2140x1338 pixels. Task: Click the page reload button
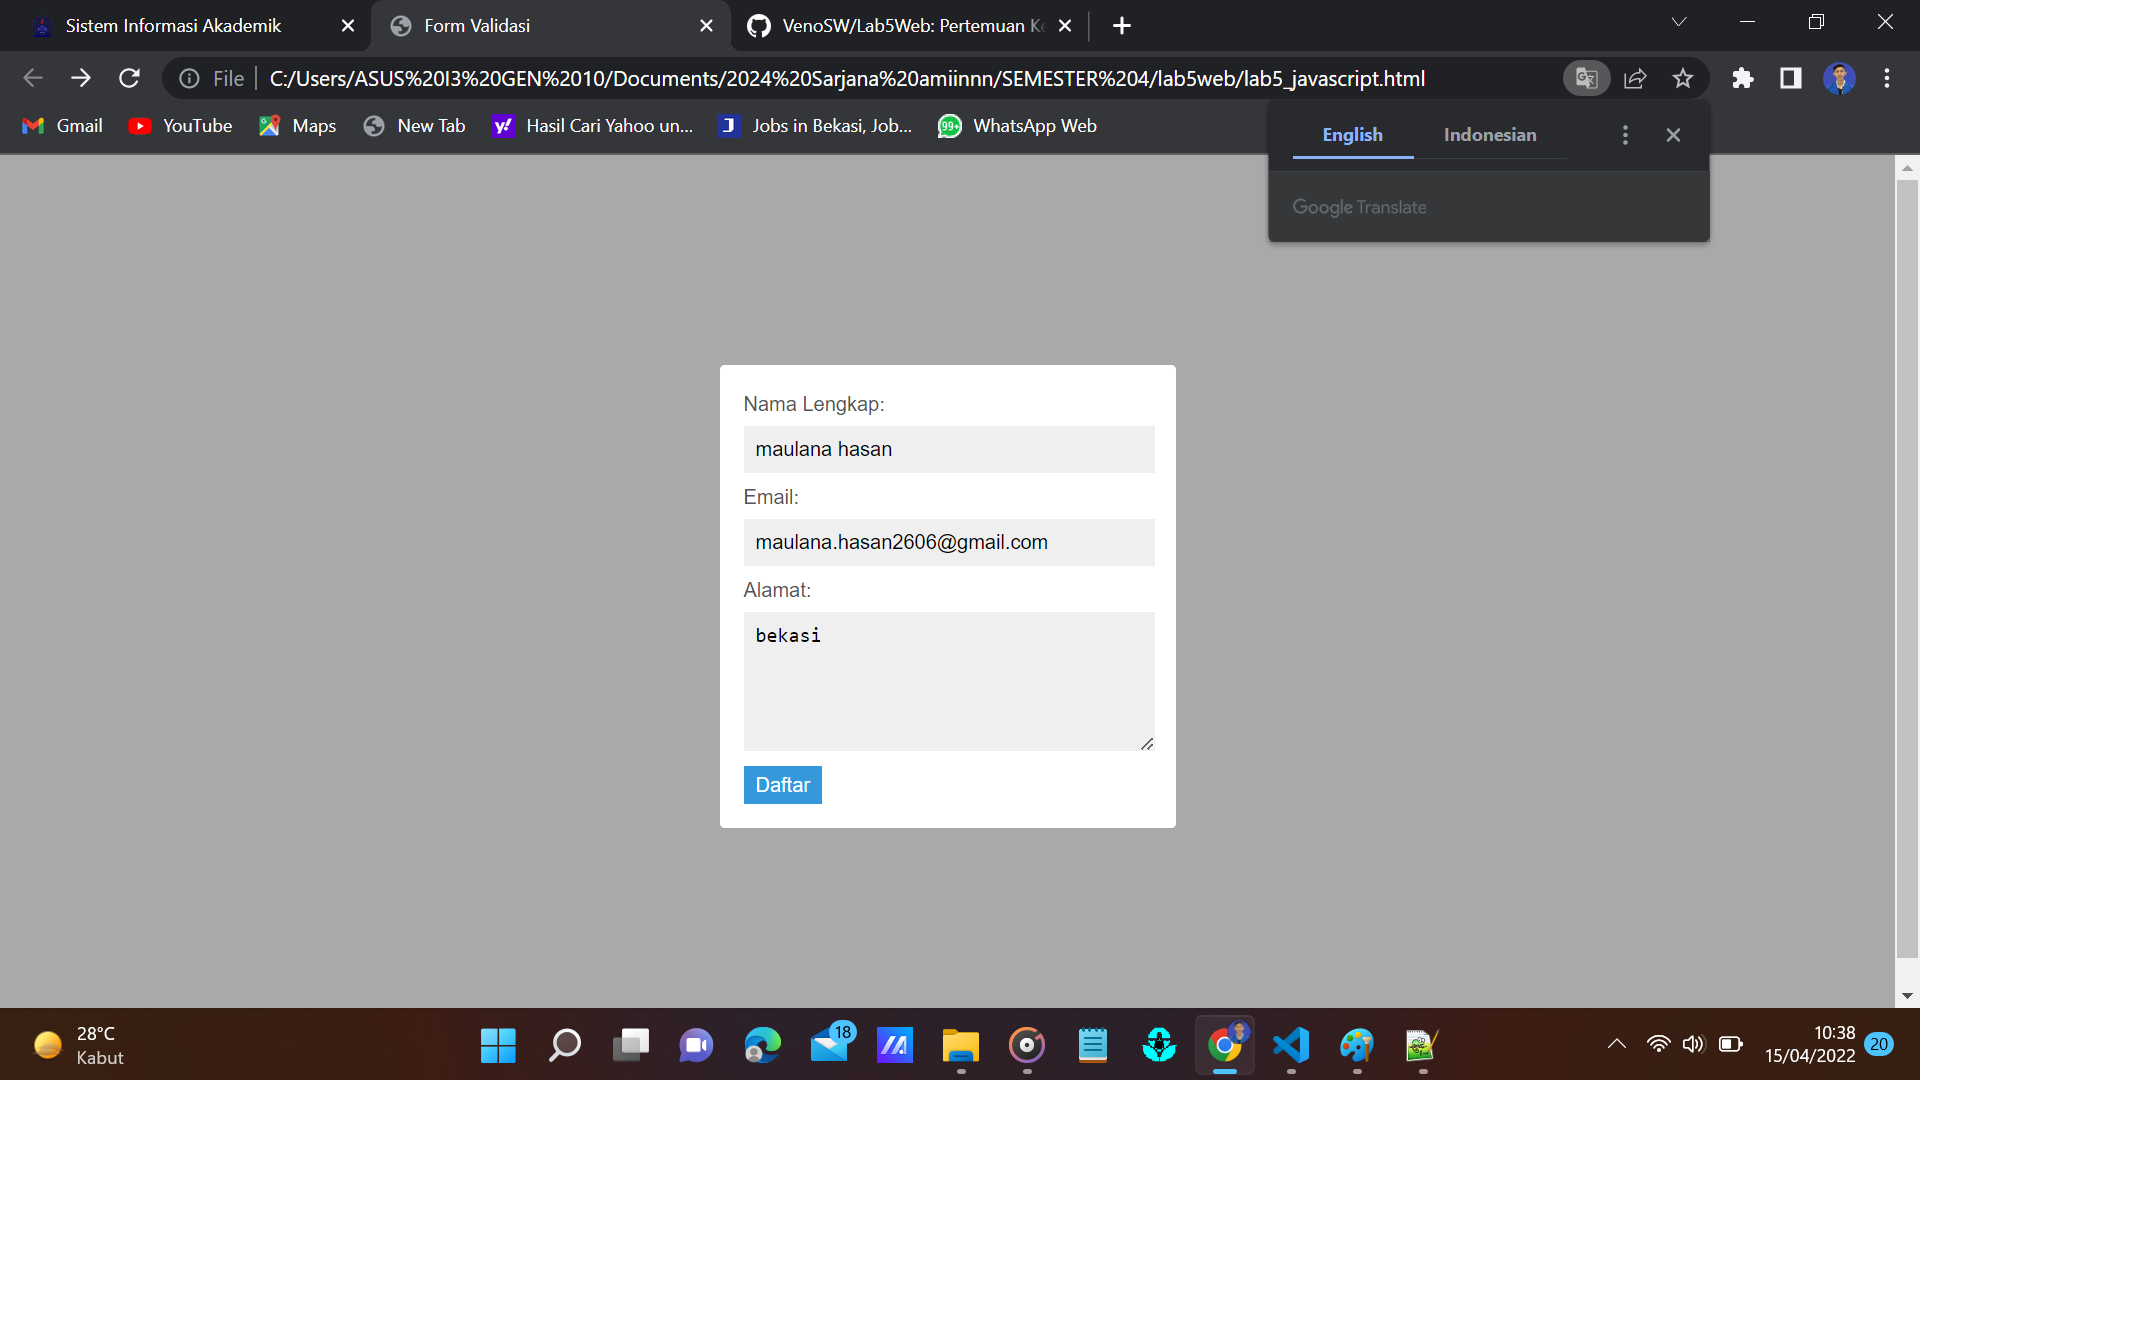click(129, 78)
